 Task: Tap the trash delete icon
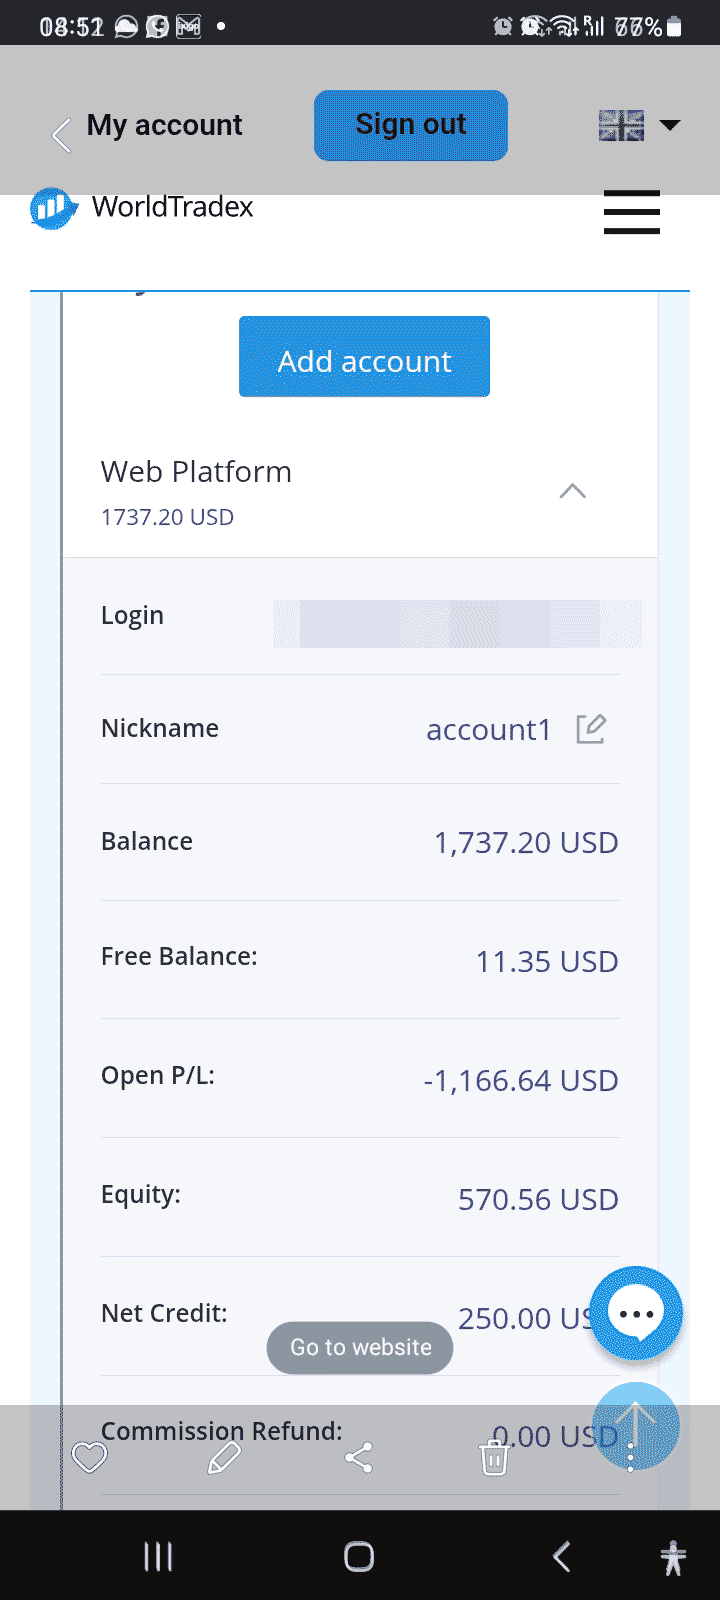(x=494, y=1458)
